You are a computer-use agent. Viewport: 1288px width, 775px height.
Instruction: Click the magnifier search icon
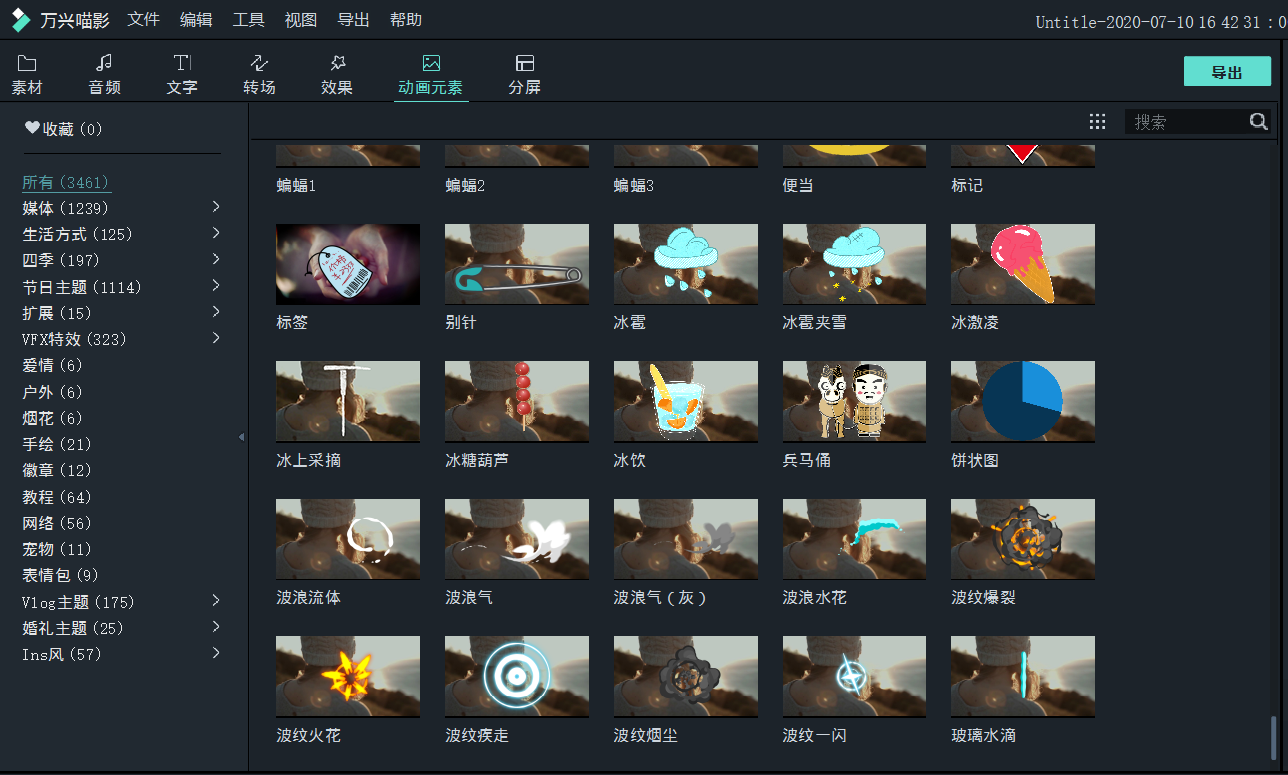coord(1258,122)
